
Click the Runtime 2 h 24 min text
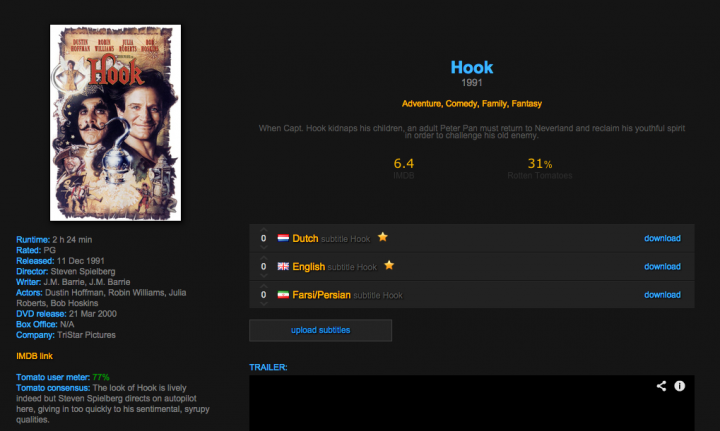pyautogui.click(x=54, y=240)
